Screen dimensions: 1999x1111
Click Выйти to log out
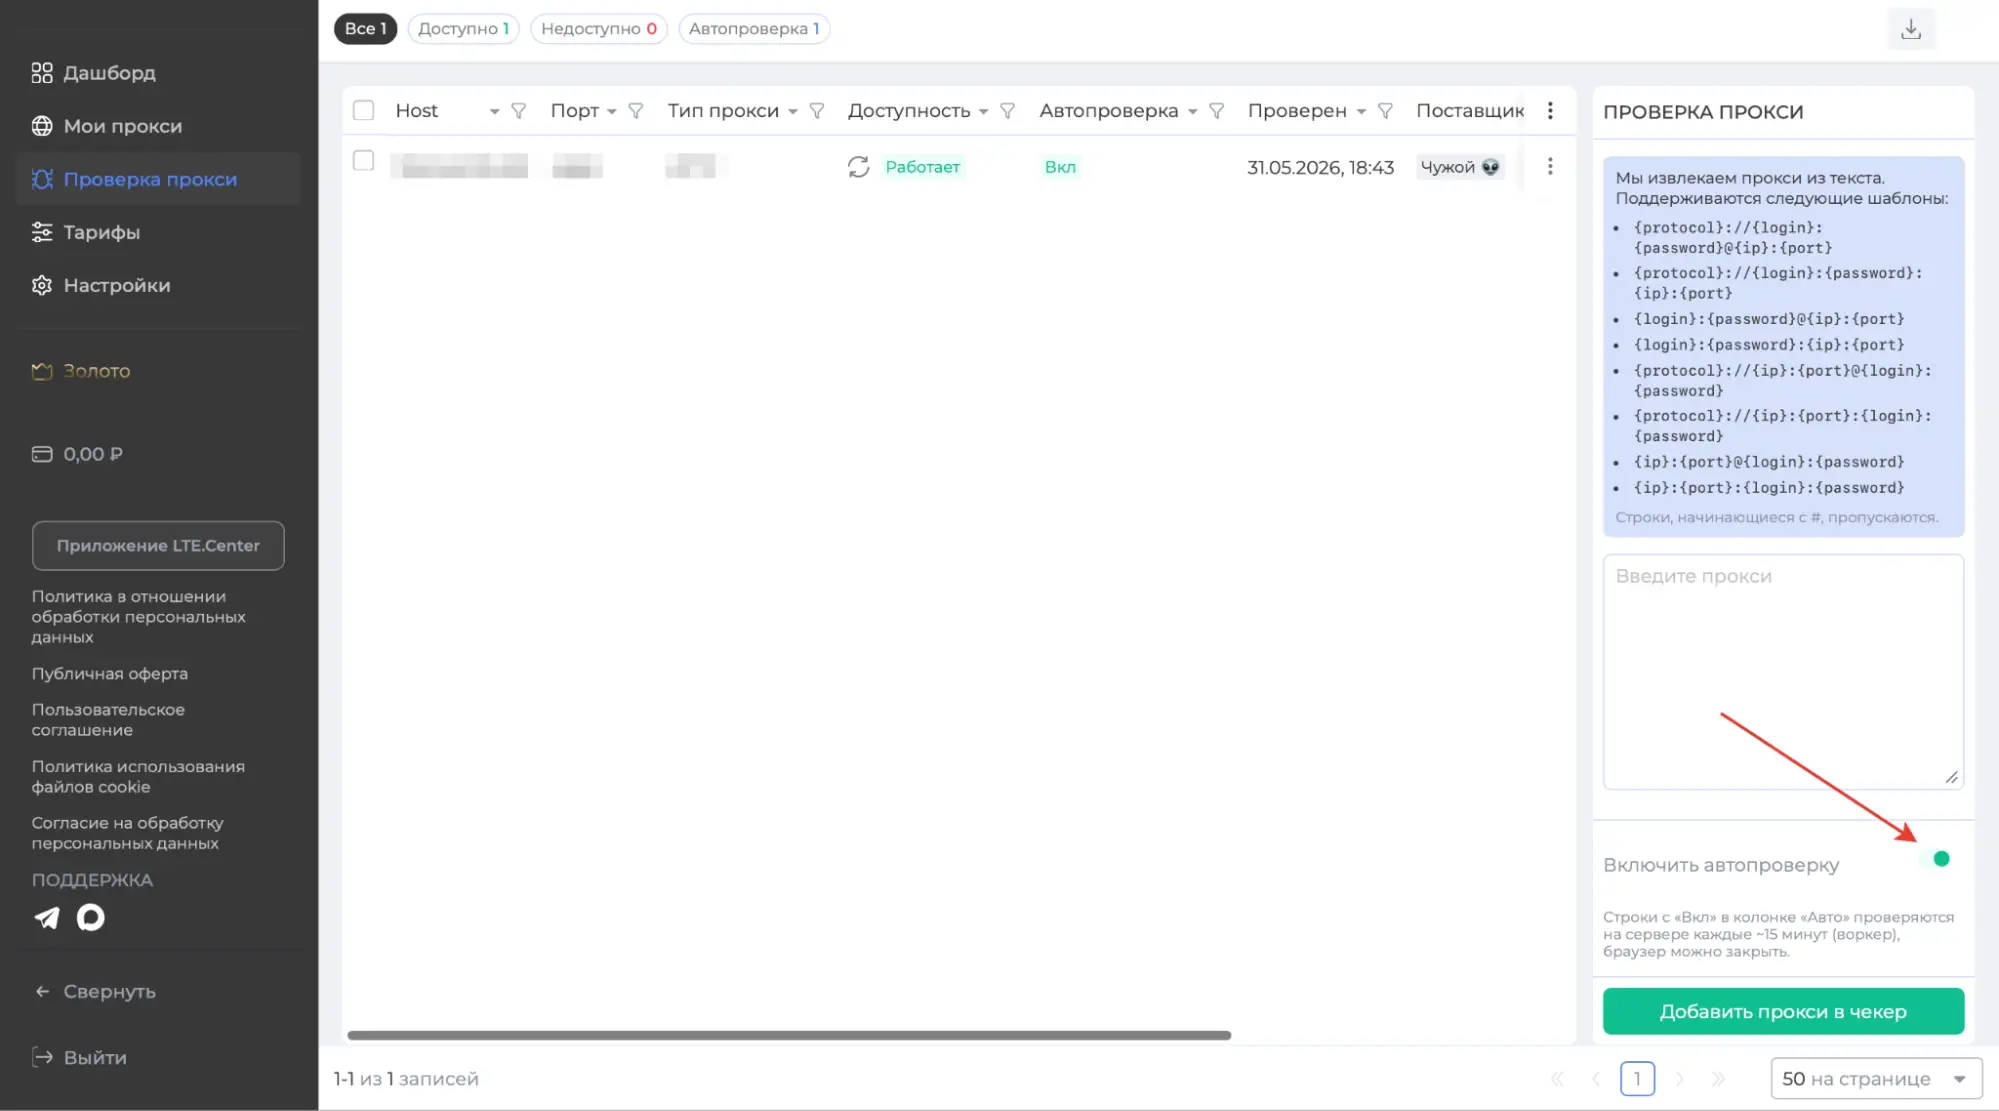point(80,1058)
